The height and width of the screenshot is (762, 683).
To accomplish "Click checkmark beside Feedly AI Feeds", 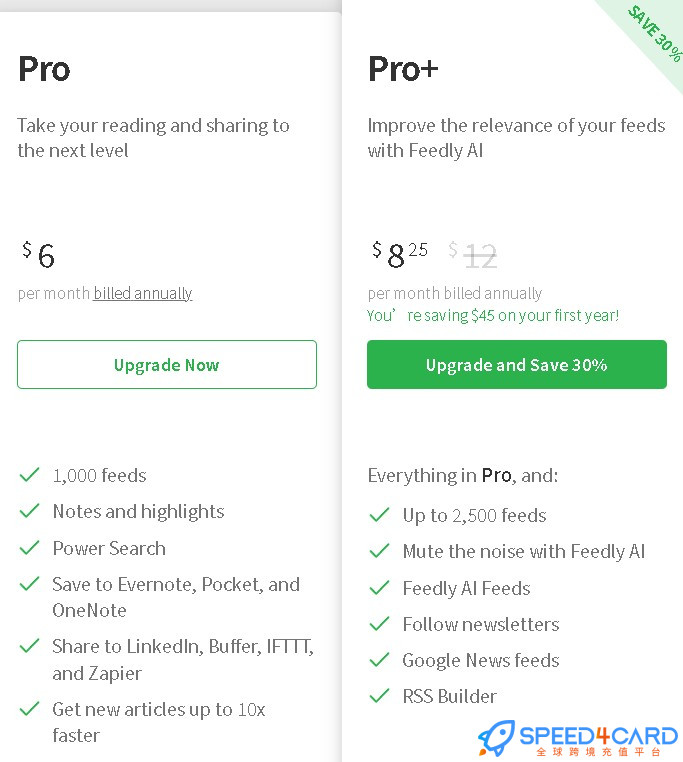I will (x=379, y=588).
